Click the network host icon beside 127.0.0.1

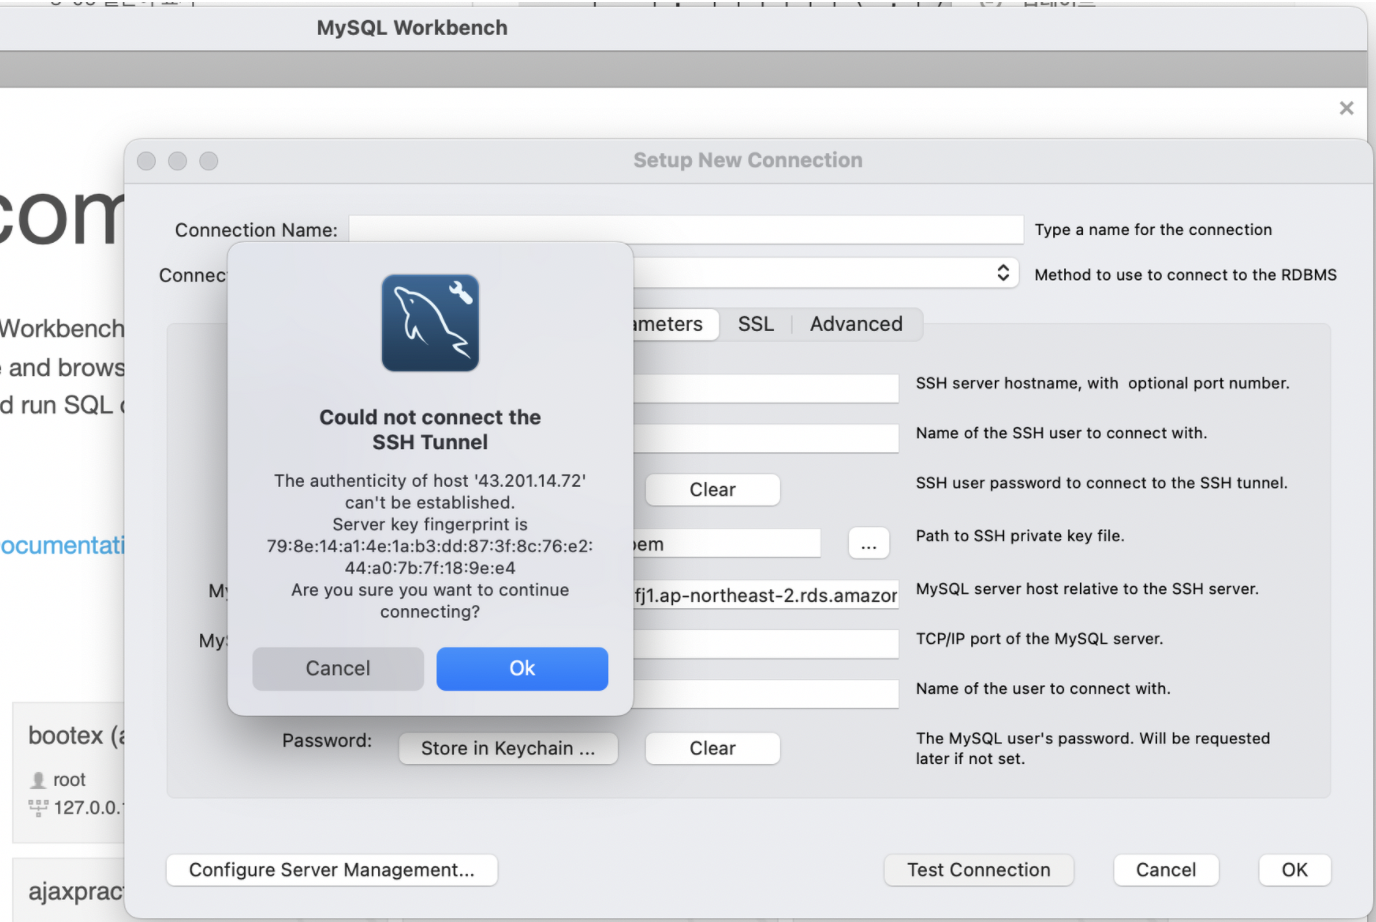point(38,808)
